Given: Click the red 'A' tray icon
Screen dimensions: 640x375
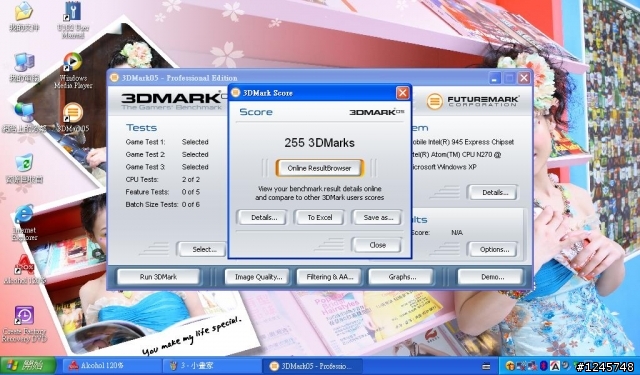Looking at the screenshot, I should (x=554, y=365).
